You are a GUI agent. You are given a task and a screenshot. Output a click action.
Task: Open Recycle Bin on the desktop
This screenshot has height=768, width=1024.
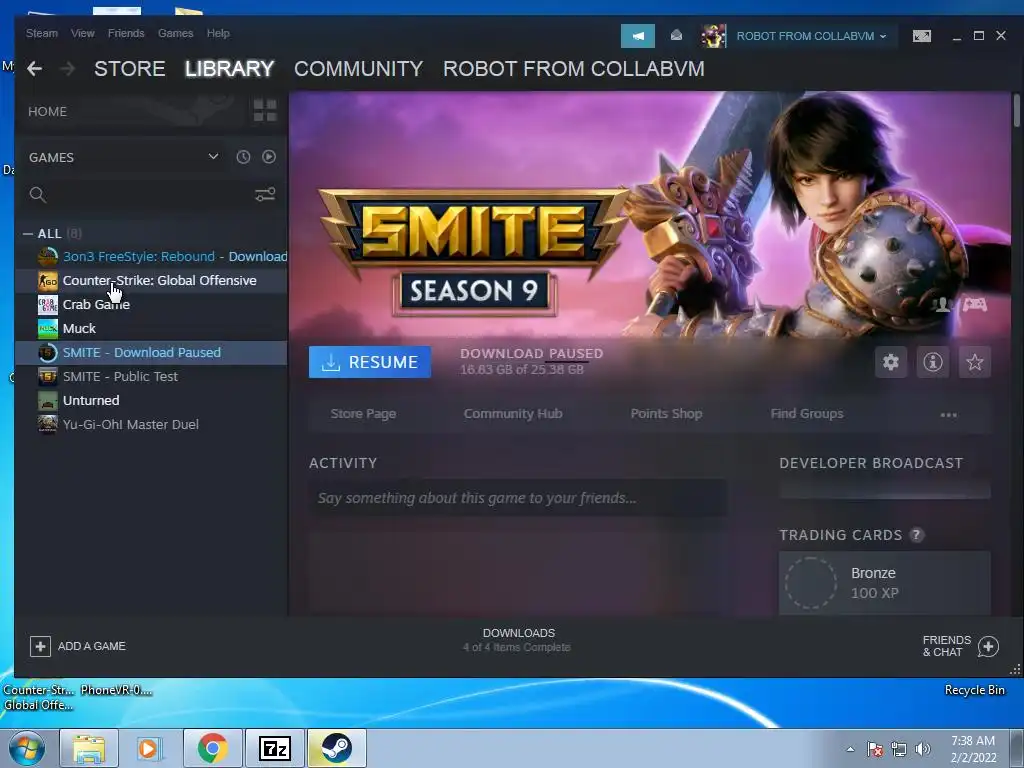974,690
